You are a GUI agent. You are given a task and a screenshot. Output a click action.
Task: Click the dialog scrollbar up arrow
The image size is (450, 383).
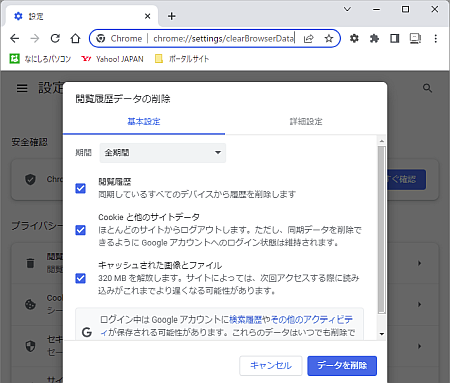click(382, 141)
